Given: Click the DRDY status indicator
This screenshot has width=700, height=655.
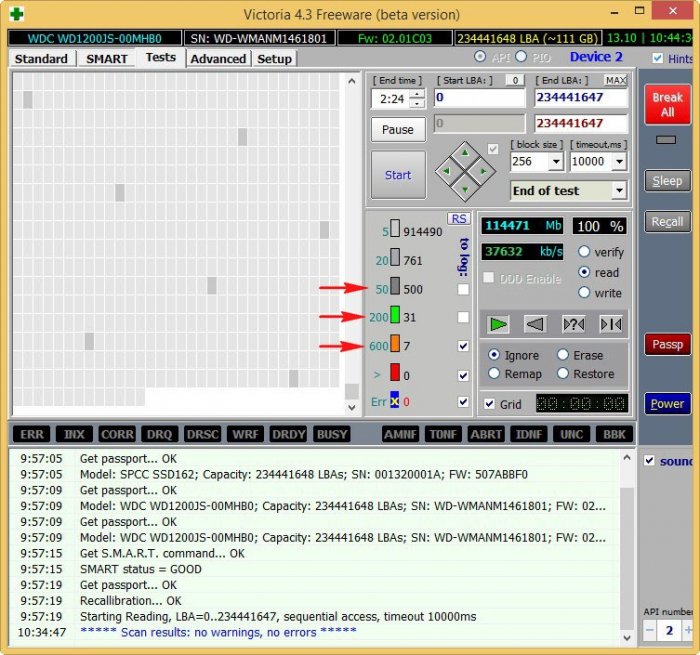Looking at the screenshot, I should point(288,434).
